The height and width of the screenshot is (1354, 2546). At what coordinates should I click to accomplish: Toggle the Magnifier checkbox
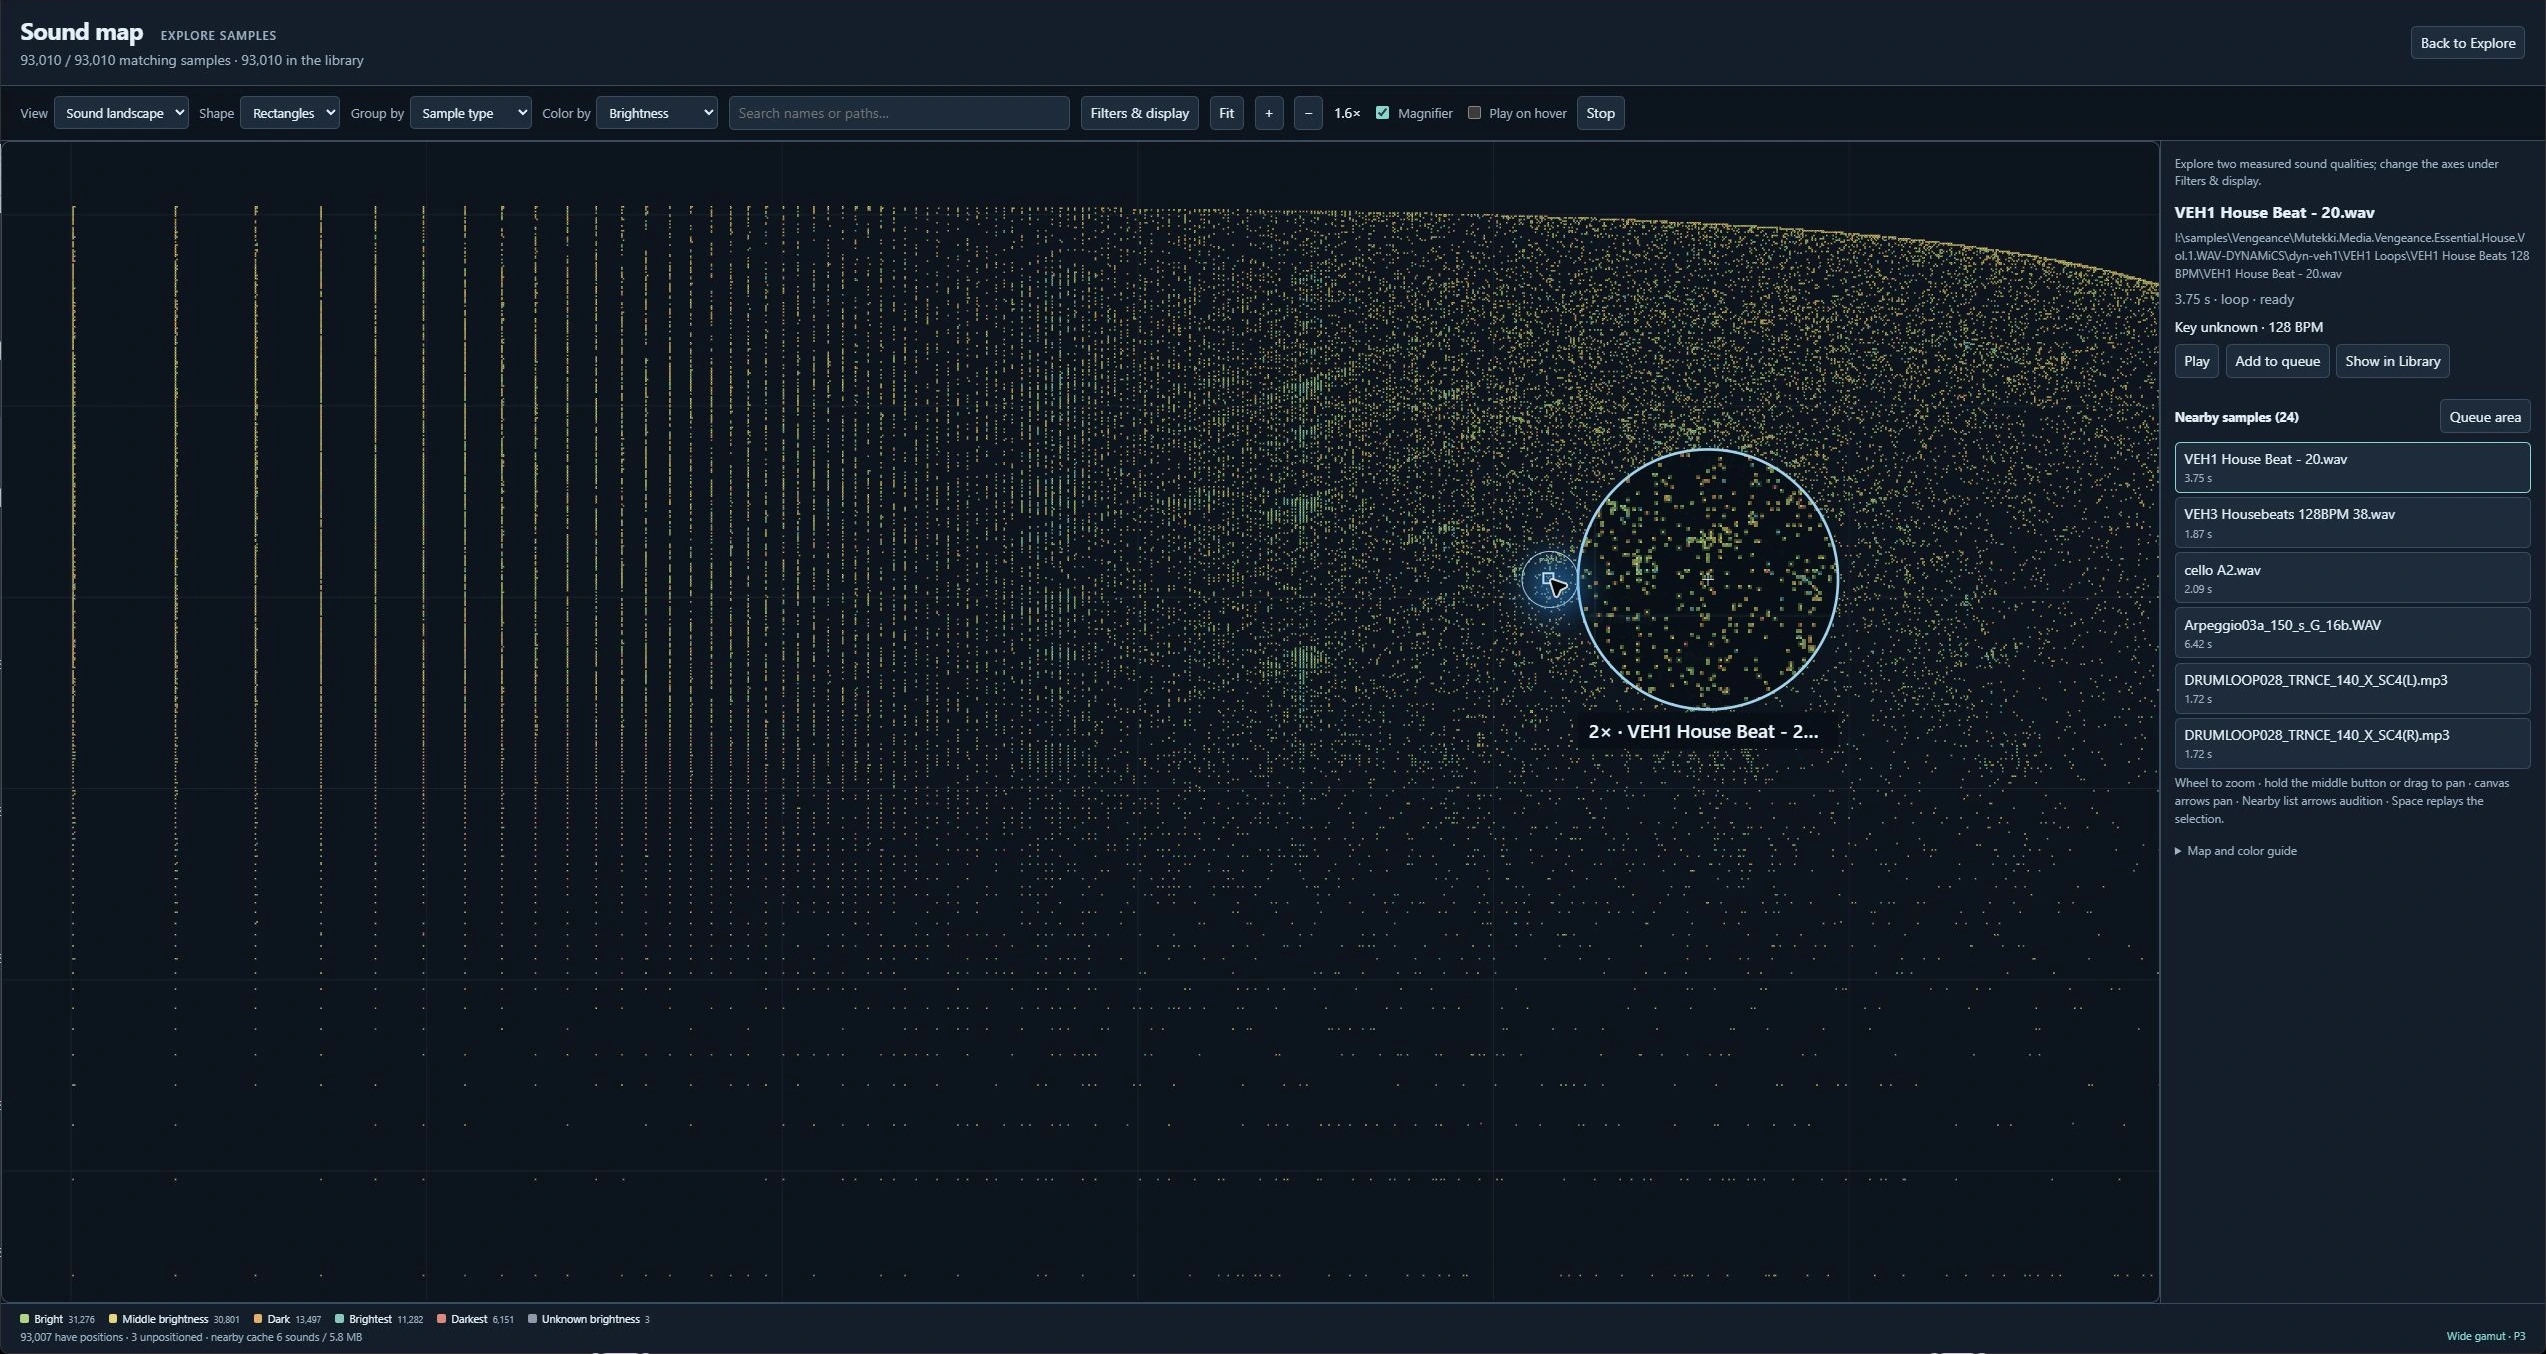tap(1382, 113)
